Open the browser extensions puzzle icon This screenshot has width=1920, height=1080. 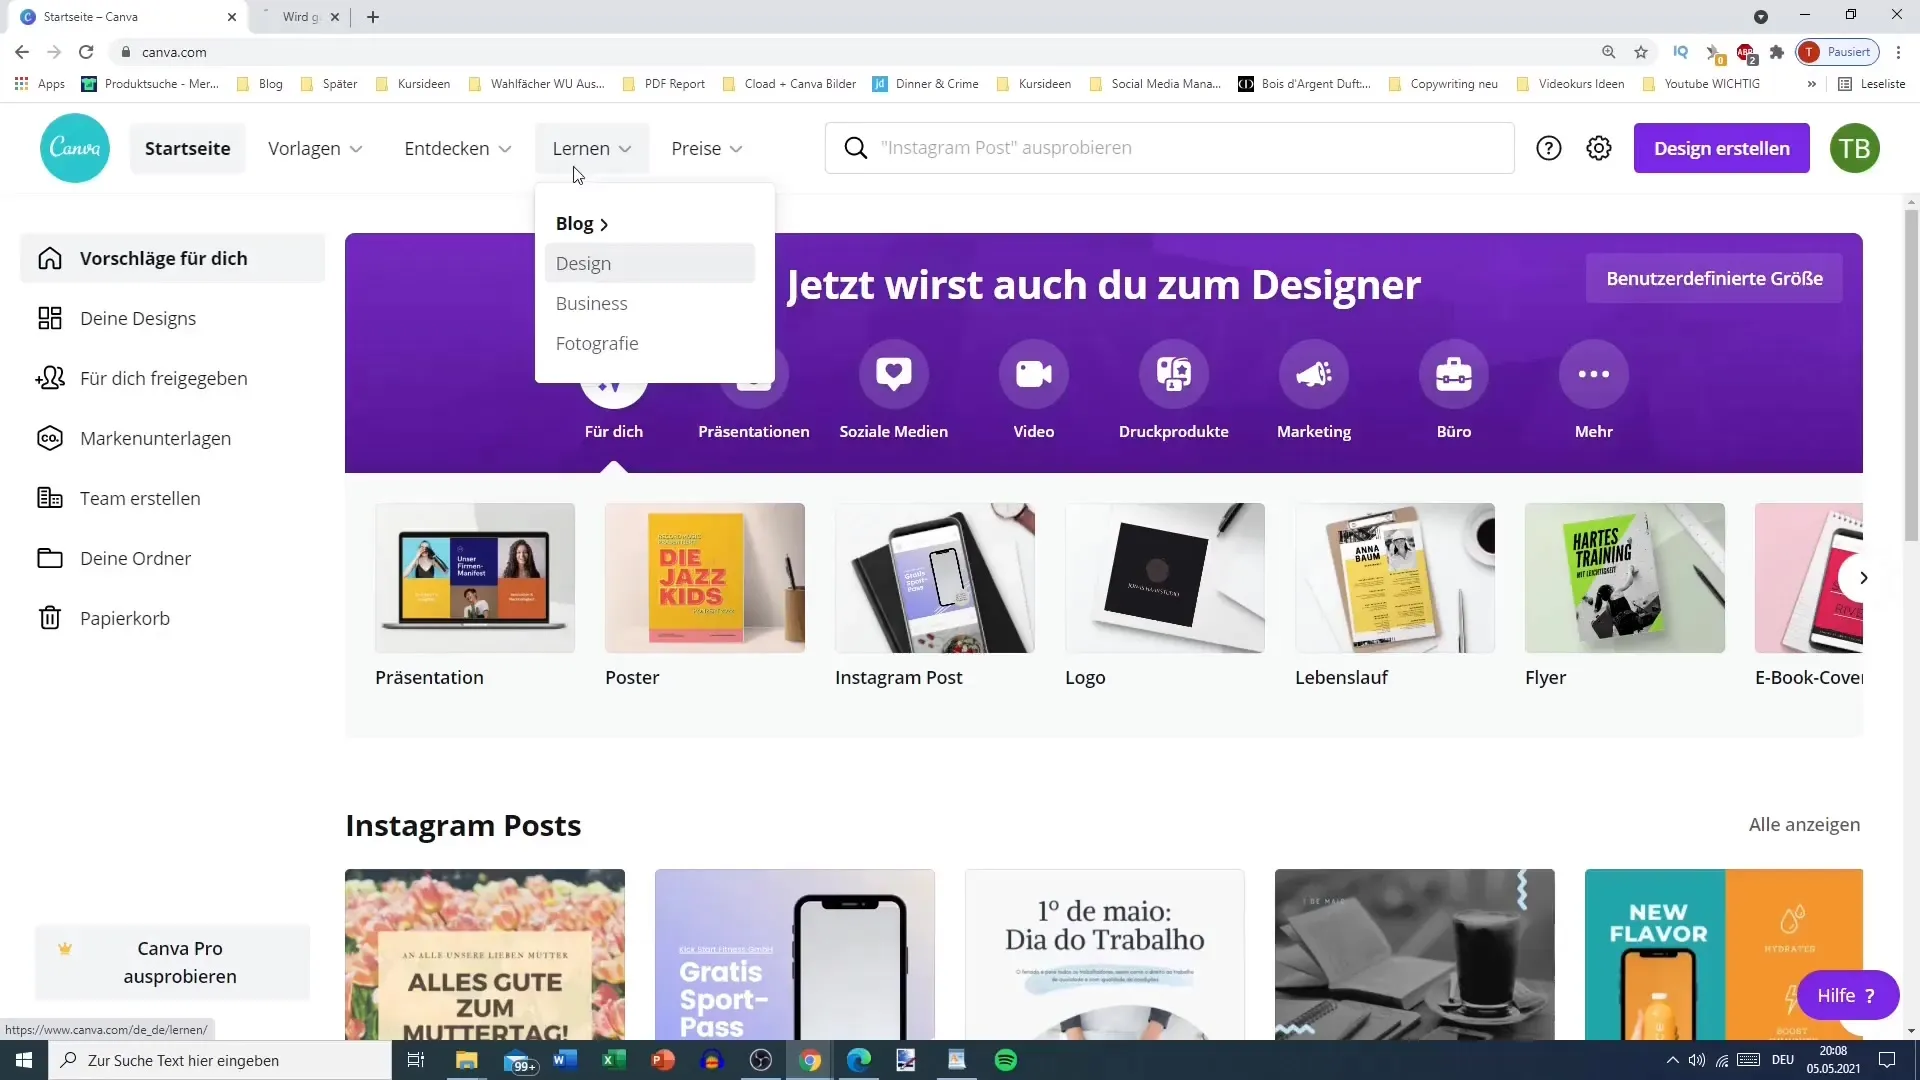click(x=1777, y=52)
